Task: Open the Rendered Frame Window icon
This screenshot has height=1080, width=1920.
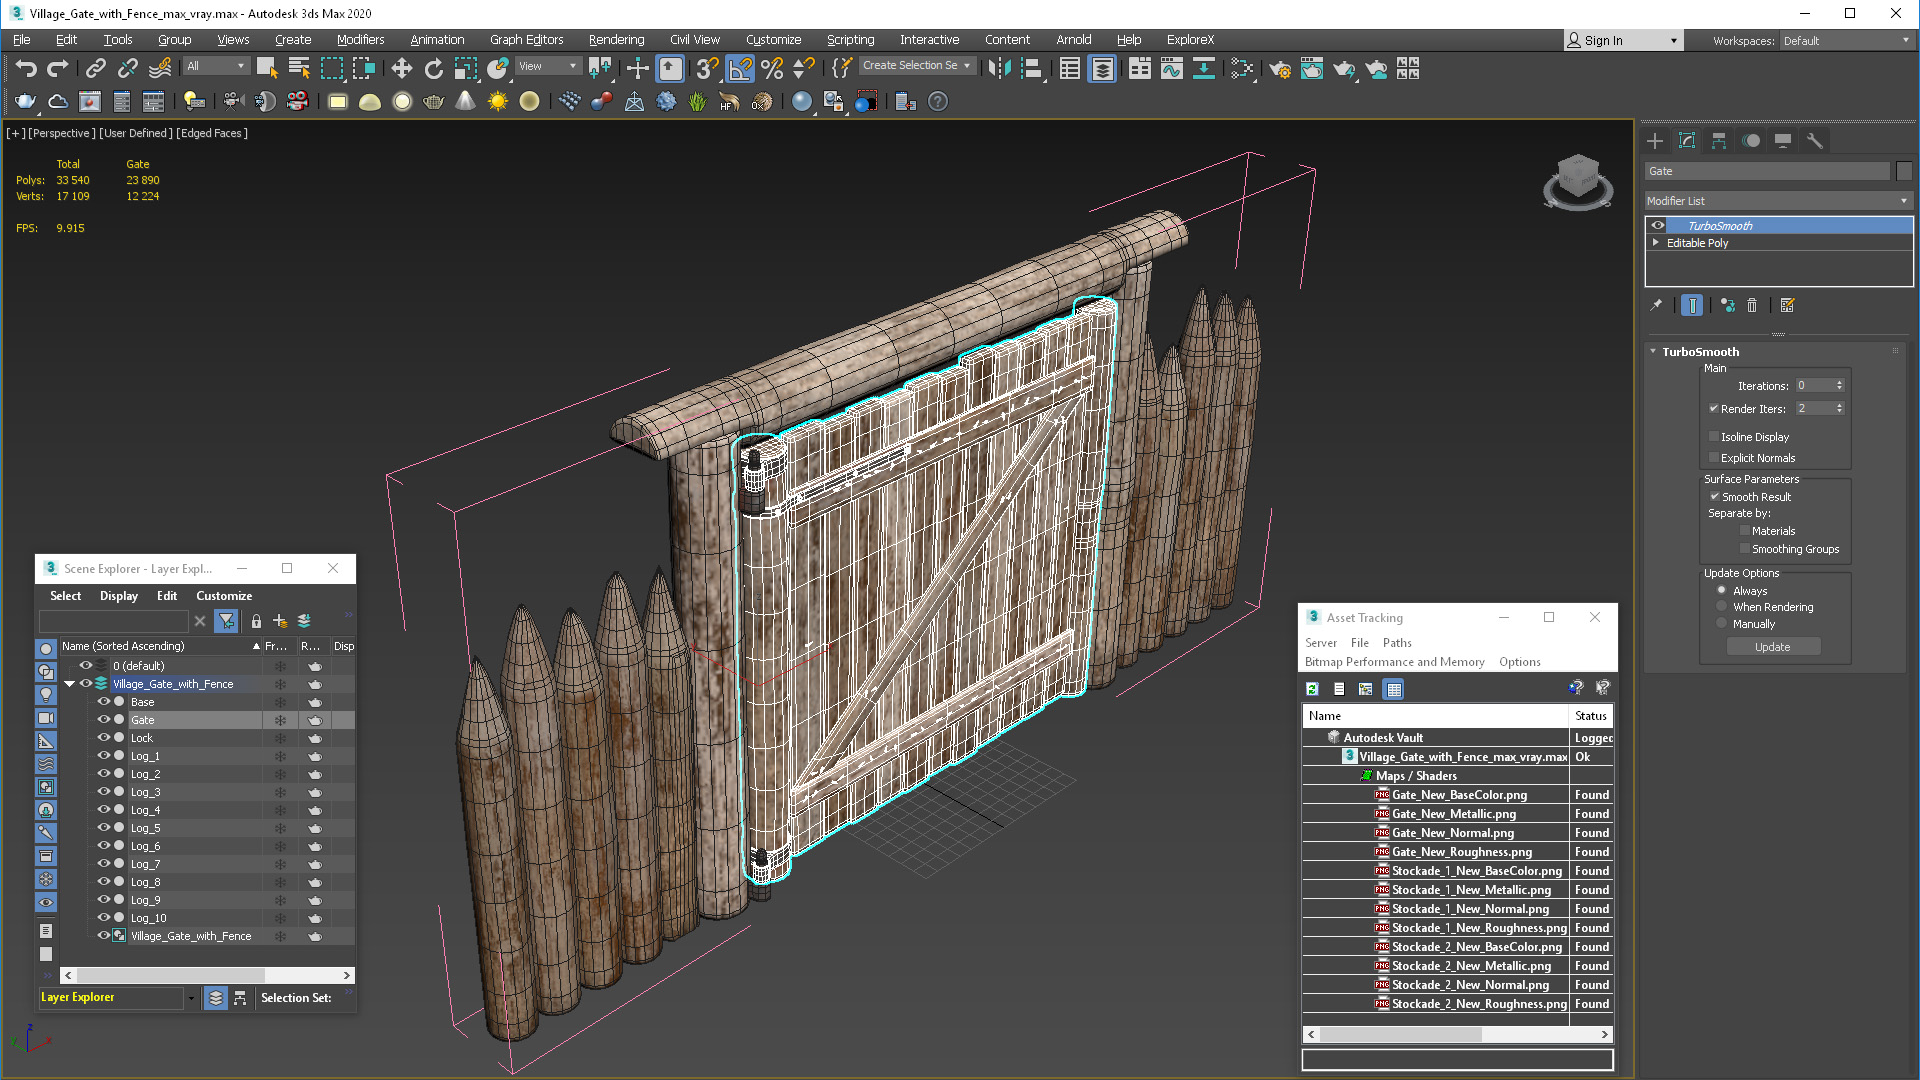Action: tap(1312, 68)
